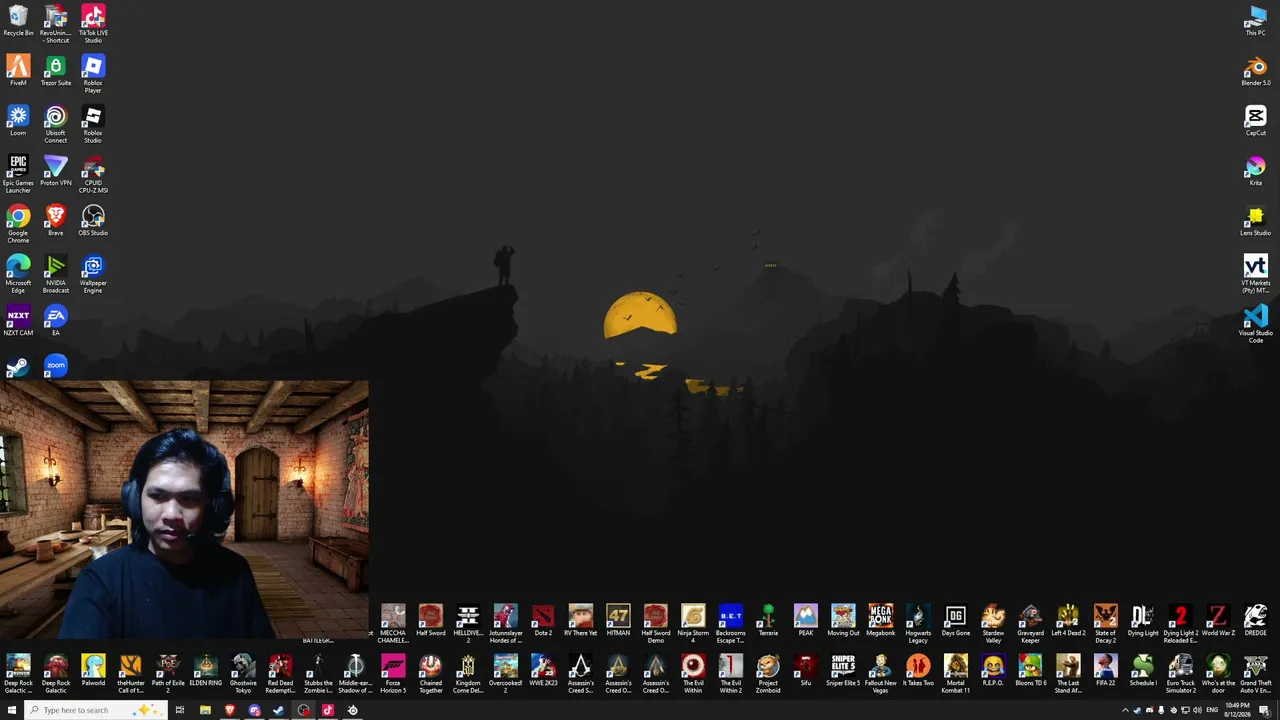Screen dimensions: 1280x720
Task: Select the RV There Yet shortcut
Action: point(581,621)
